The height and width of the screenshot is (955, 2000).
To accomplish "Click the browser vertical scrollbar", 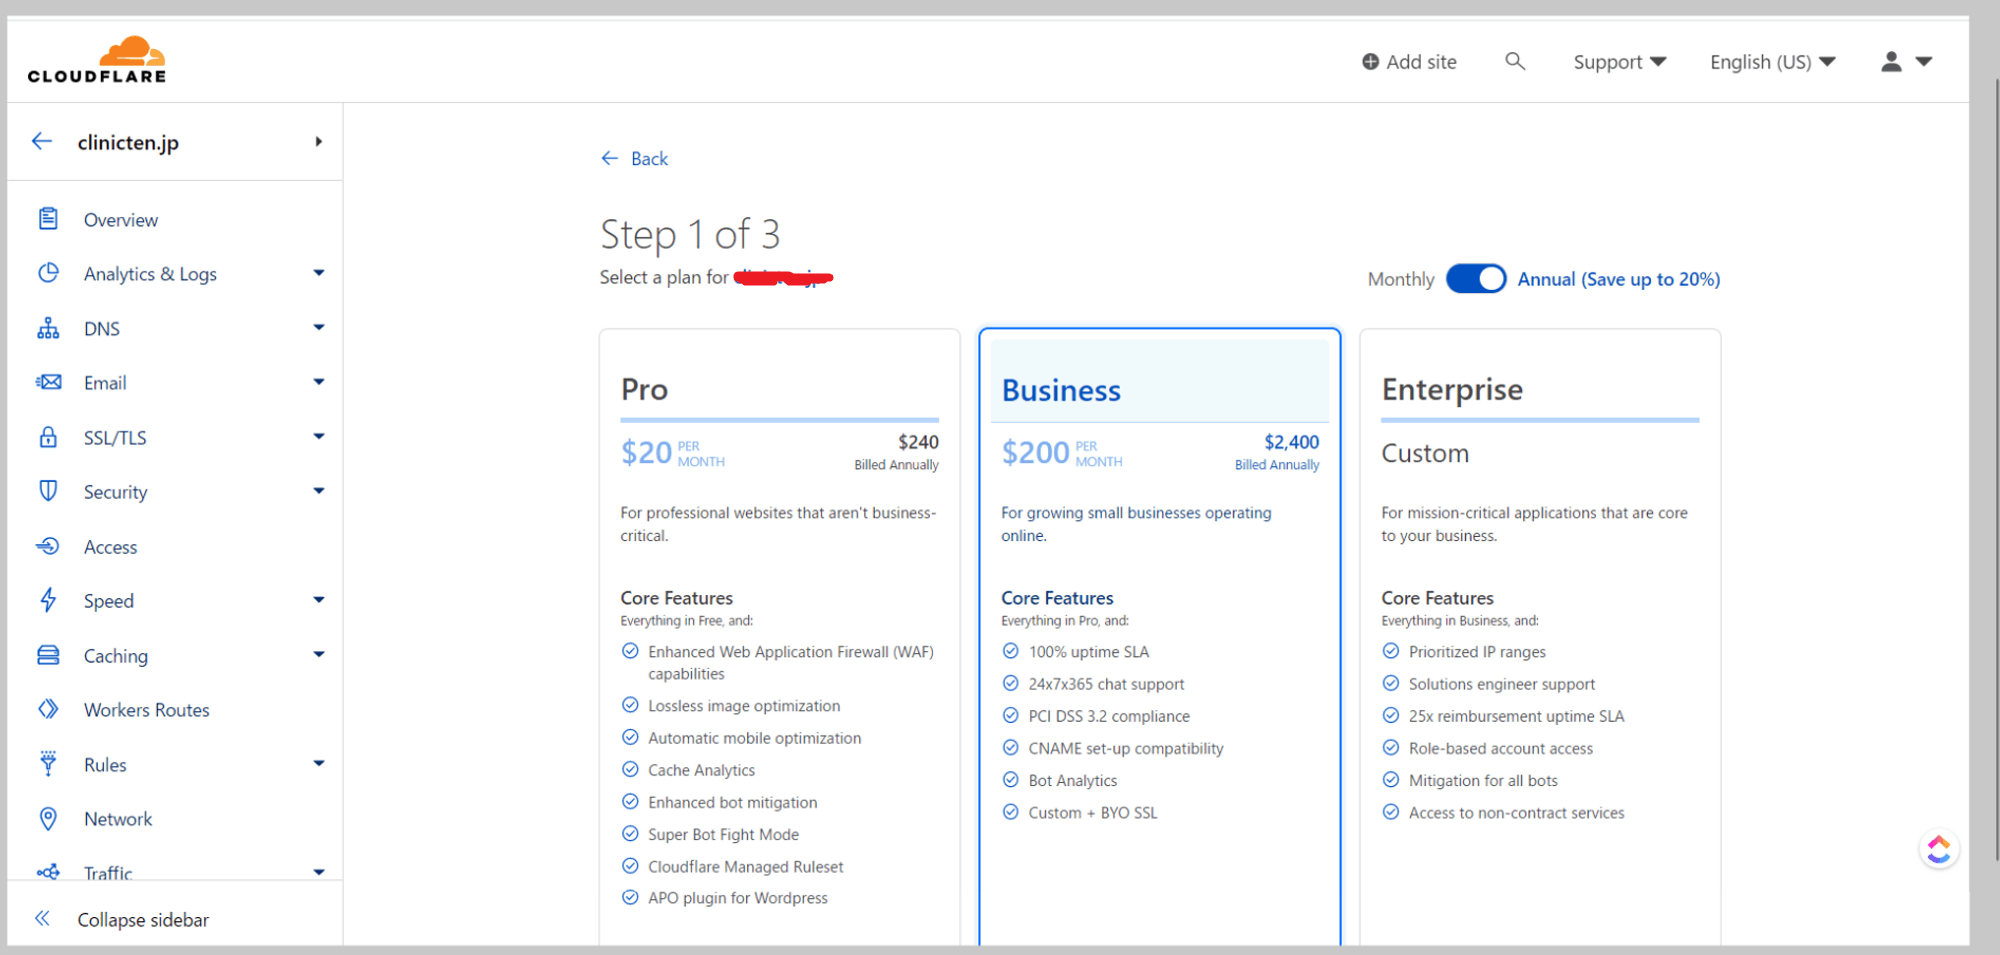I will [1995, 470].
